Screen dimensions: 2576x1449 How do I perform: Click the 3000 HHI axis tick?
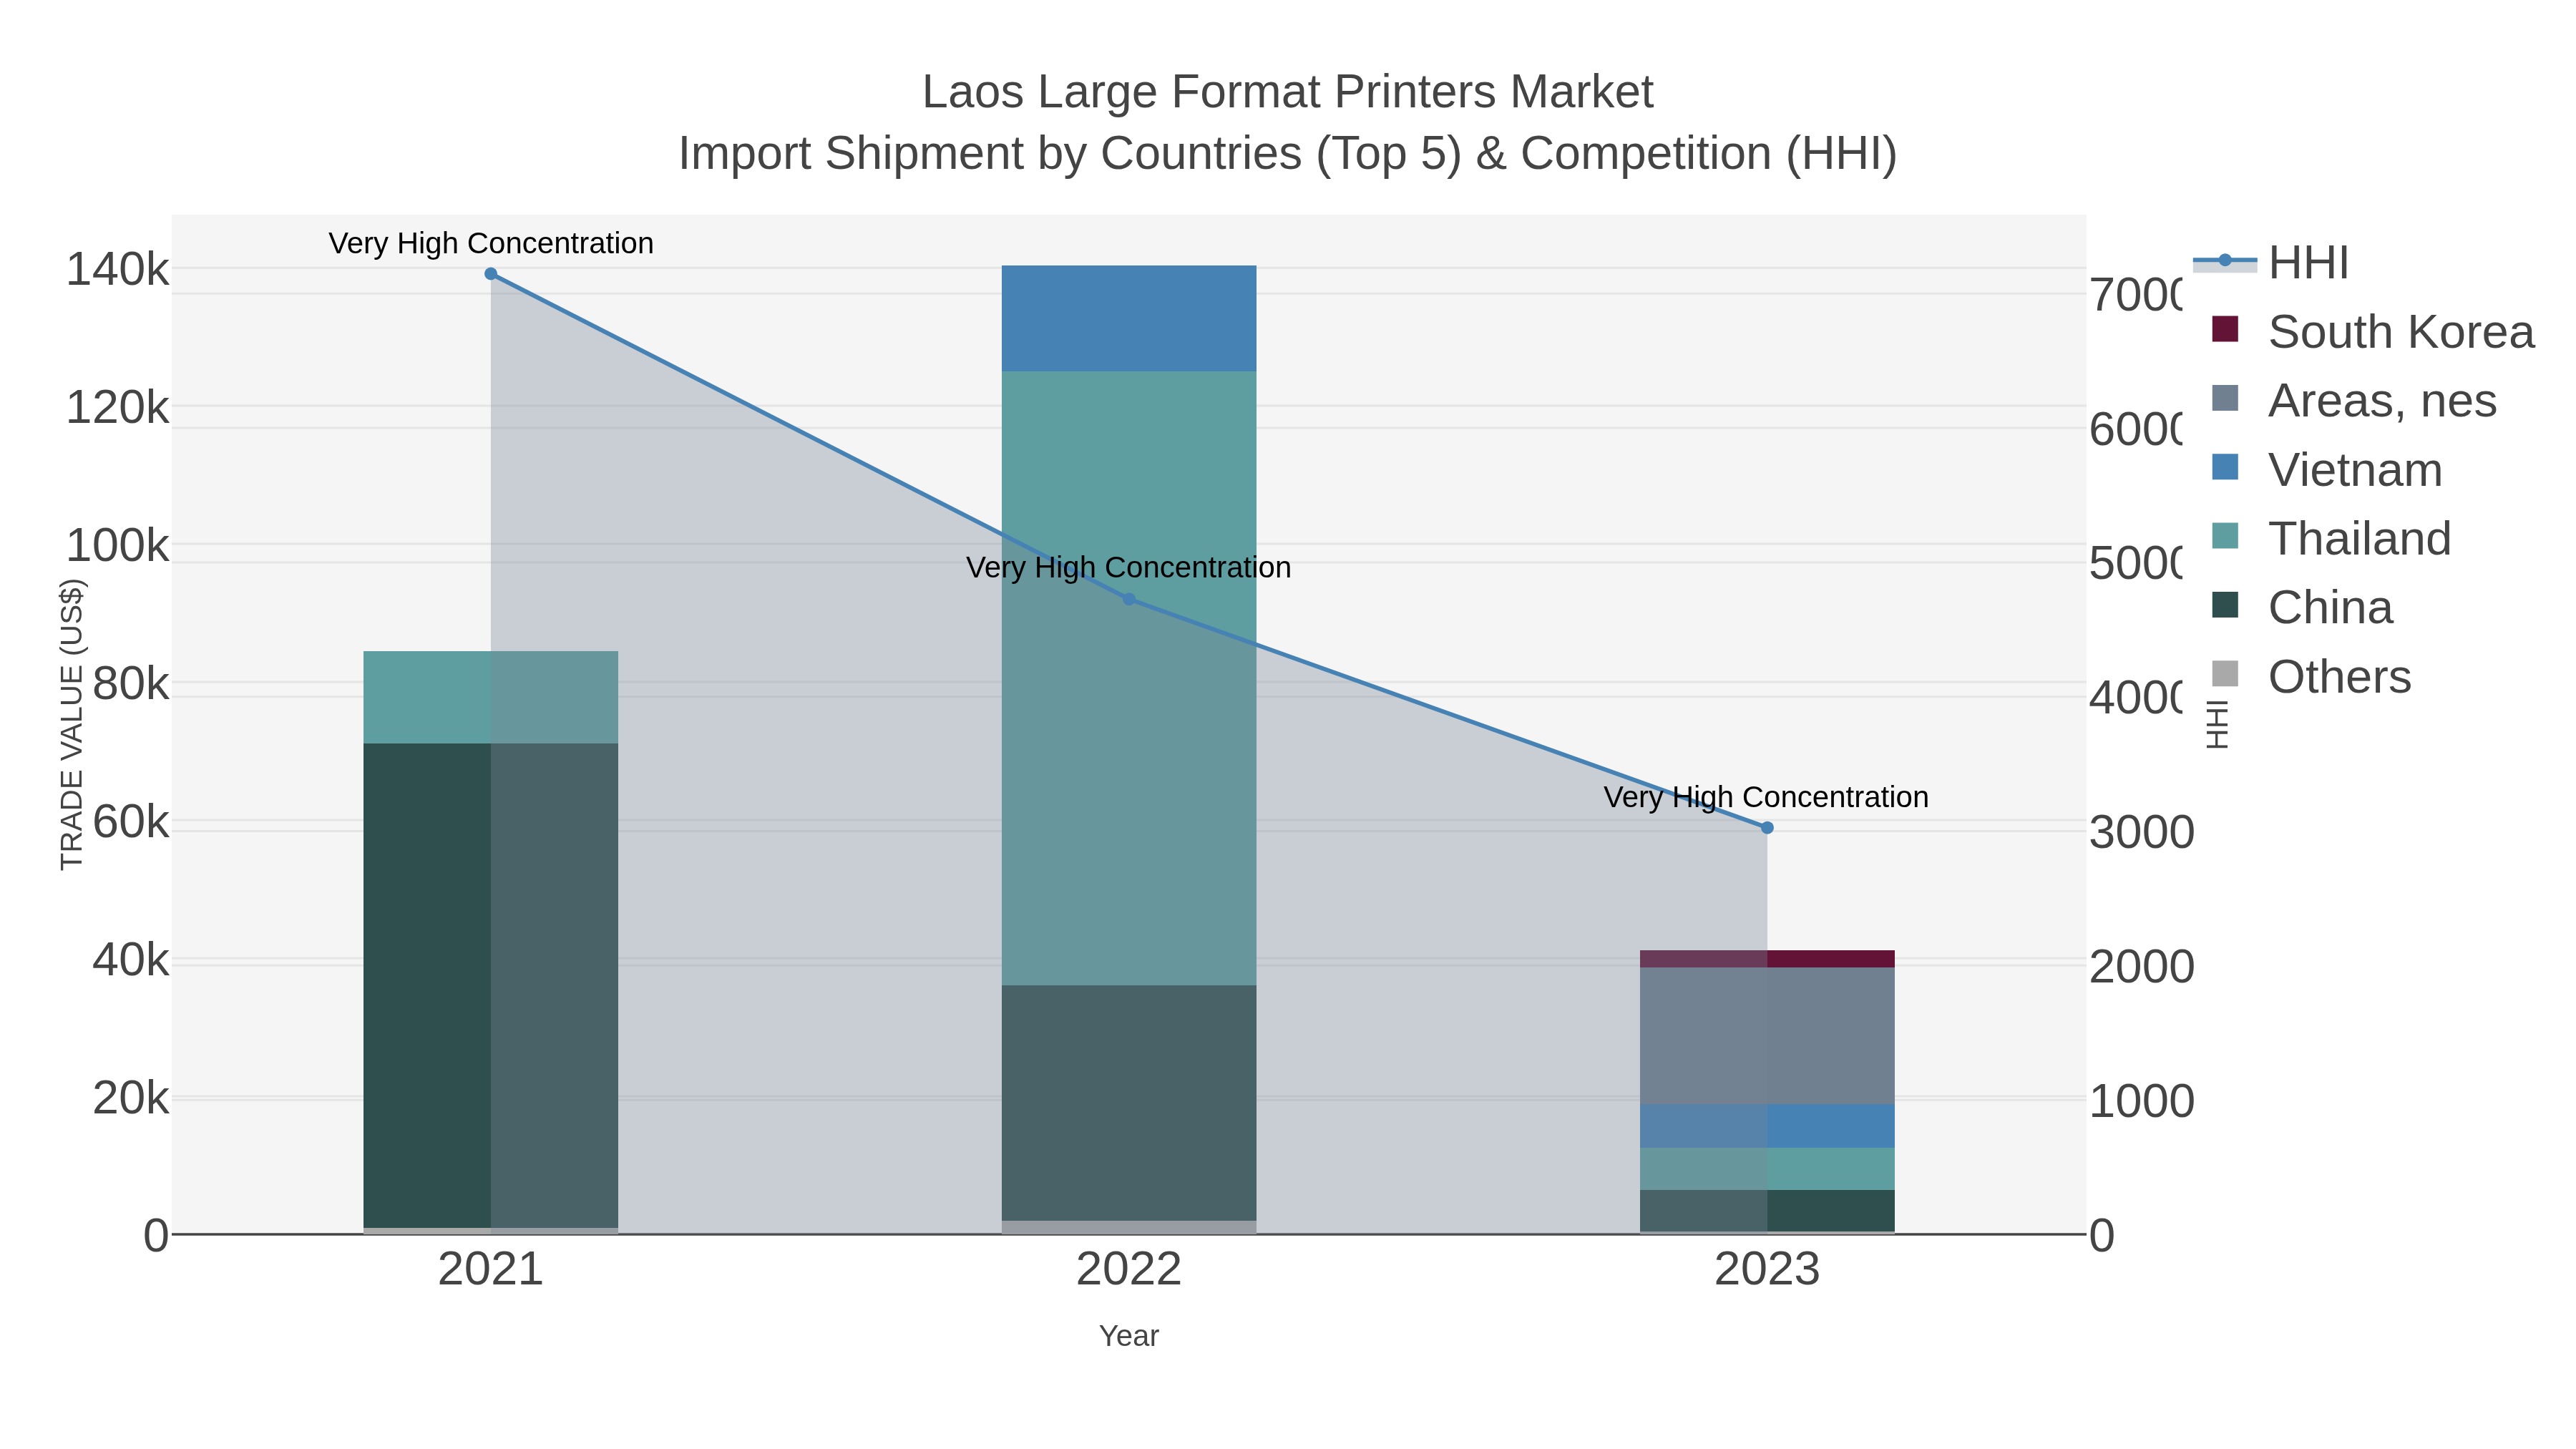[2142, 833]
